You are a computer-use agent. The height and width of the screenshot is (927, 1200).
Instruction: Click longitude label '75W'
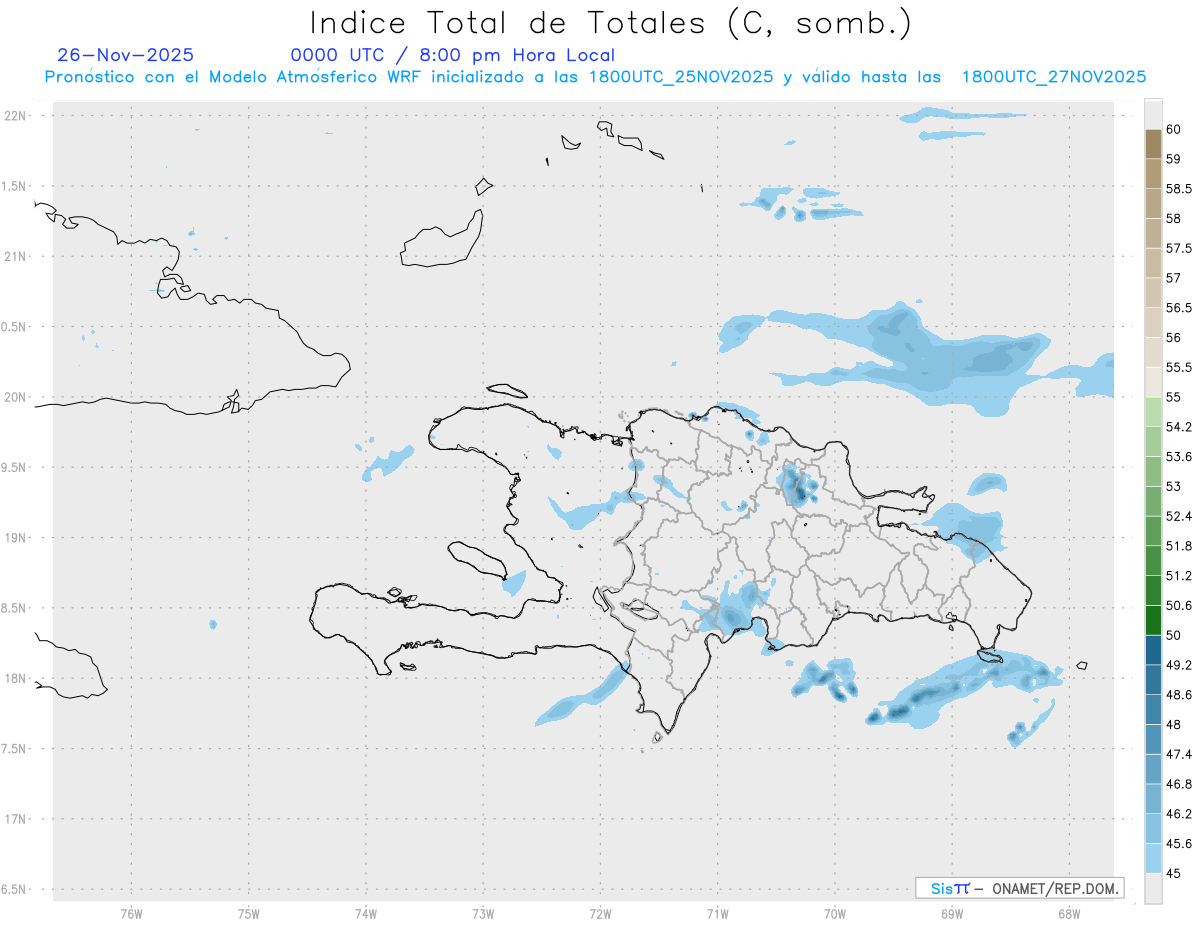tap(248, 914)
